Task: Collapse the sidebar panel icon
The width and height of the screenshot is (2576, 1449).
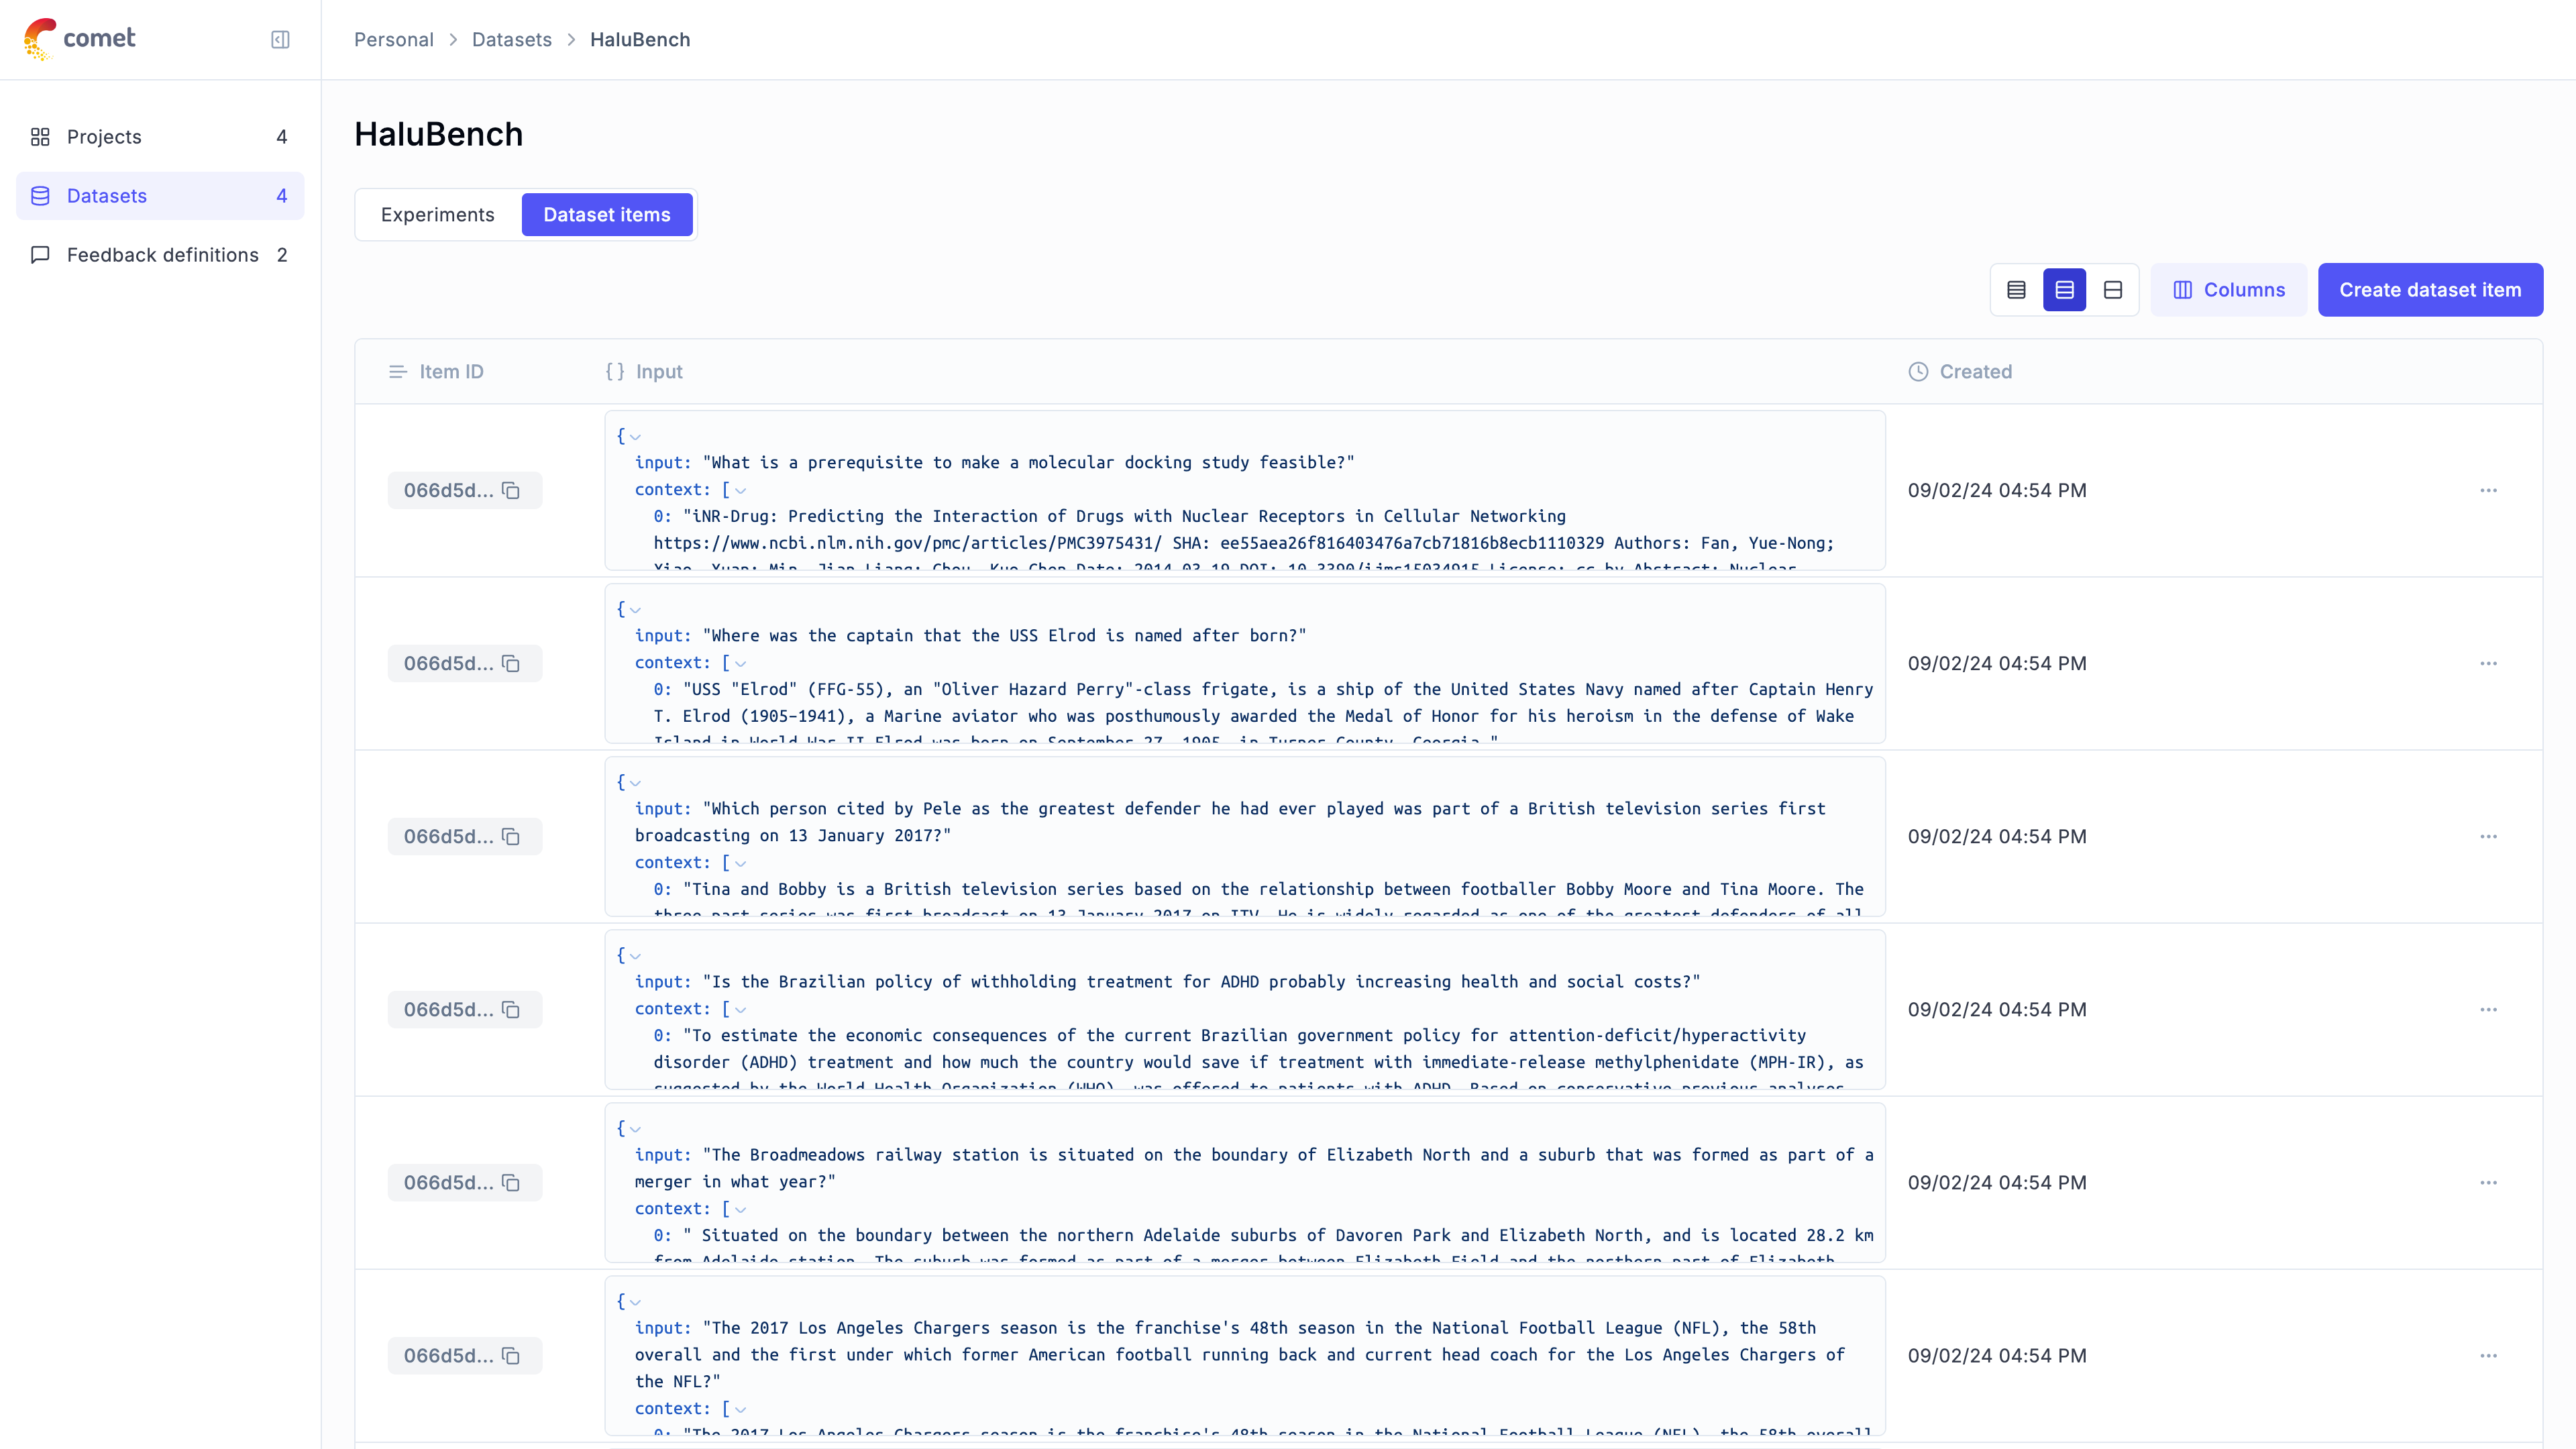Action: (280, 39)
